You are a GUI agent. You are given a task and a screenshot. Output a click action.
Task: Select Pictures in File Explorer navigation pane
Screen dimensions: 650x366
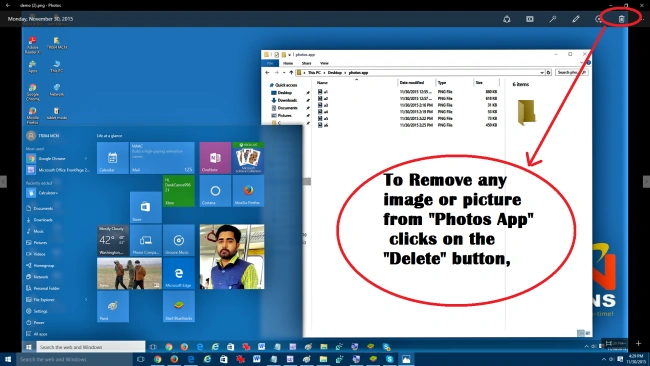pos(281,115)
